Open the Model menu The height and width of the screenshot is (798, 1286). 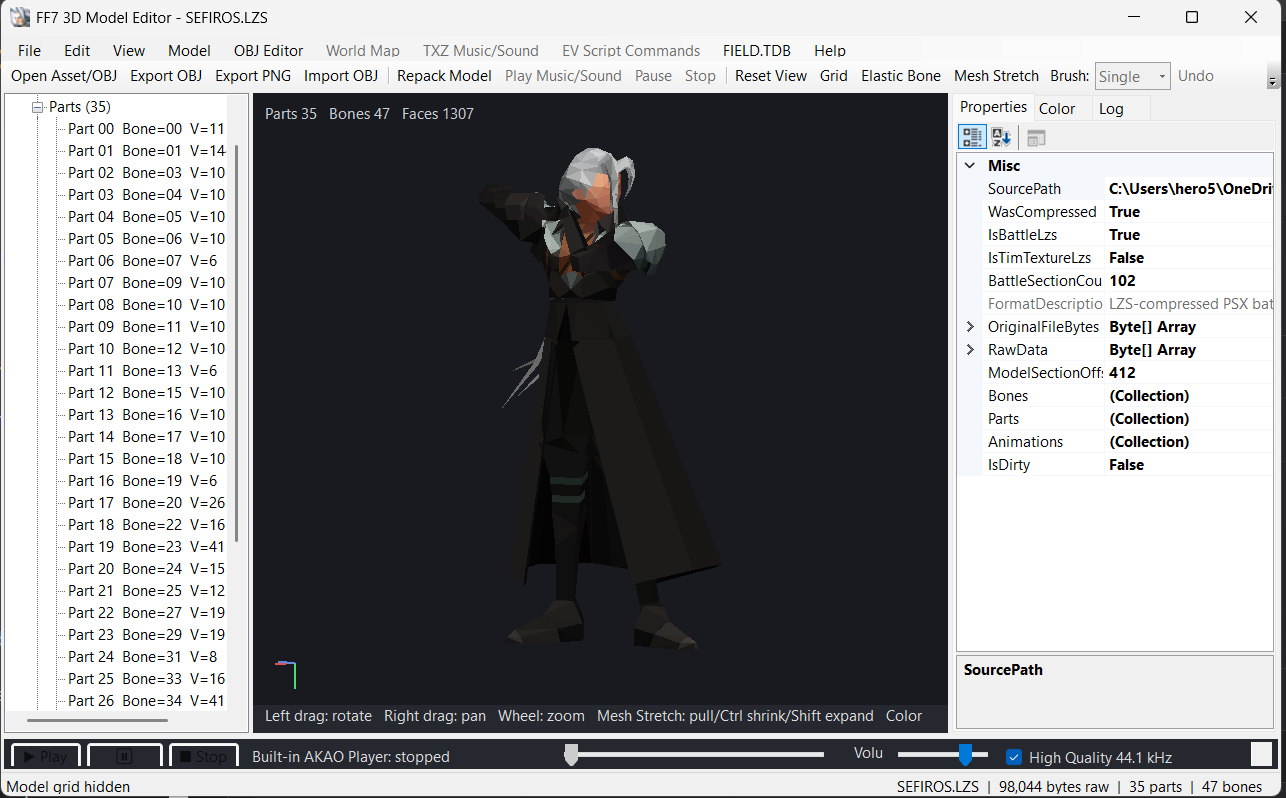click(x=189, y=50)
